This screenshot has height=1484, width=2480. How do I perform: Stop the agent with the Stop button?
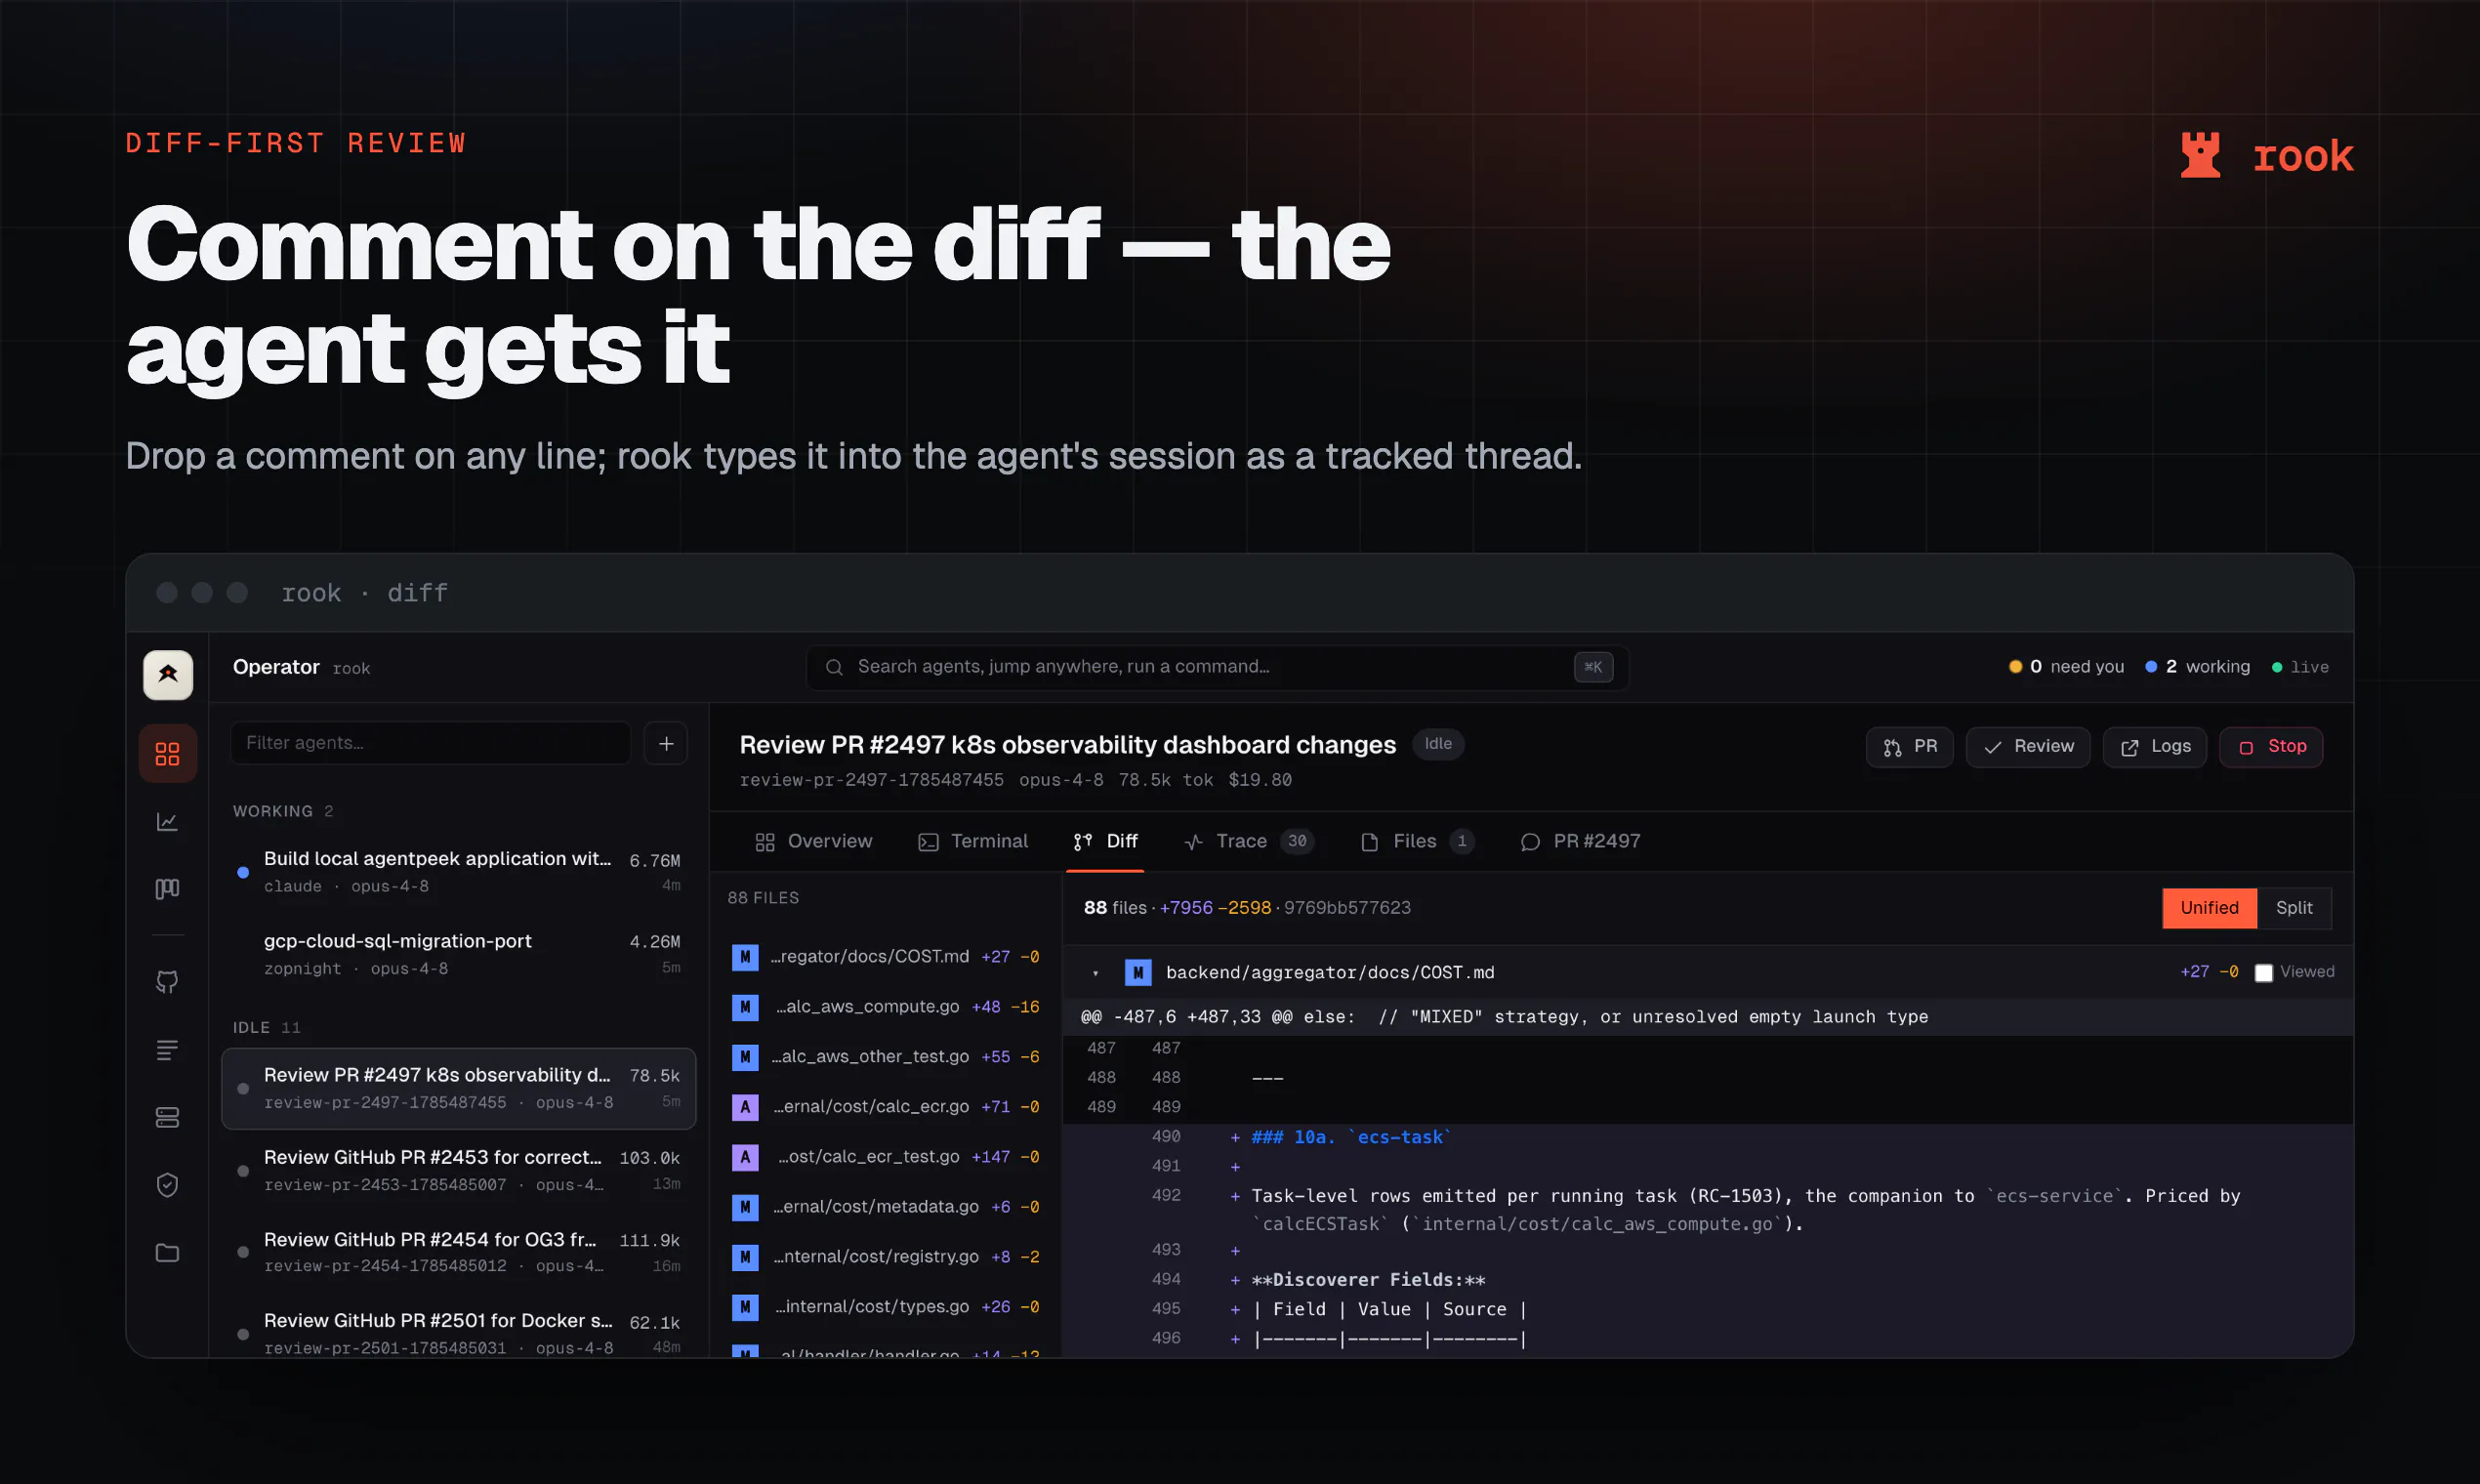pos(2271,747)
